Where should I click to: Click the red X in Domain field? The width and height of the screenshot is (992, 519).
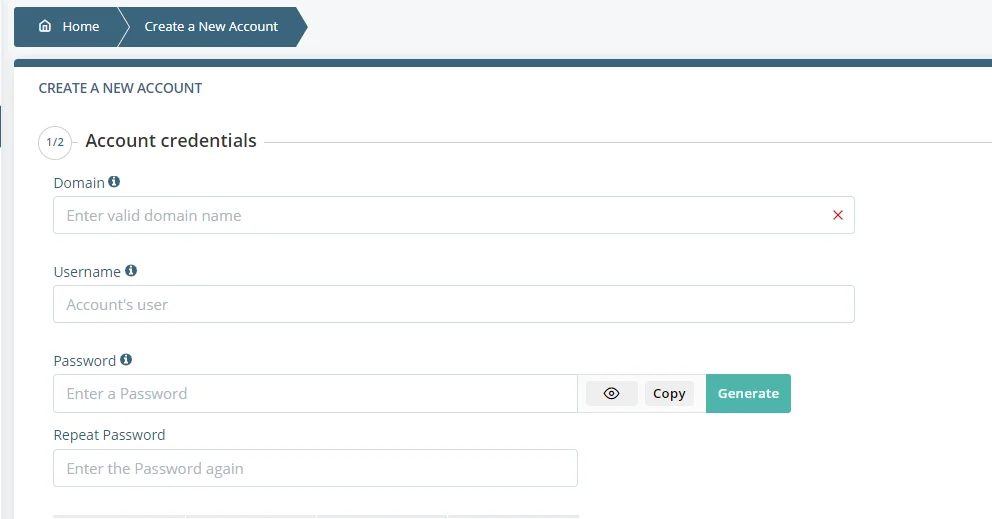coord(838,215)
